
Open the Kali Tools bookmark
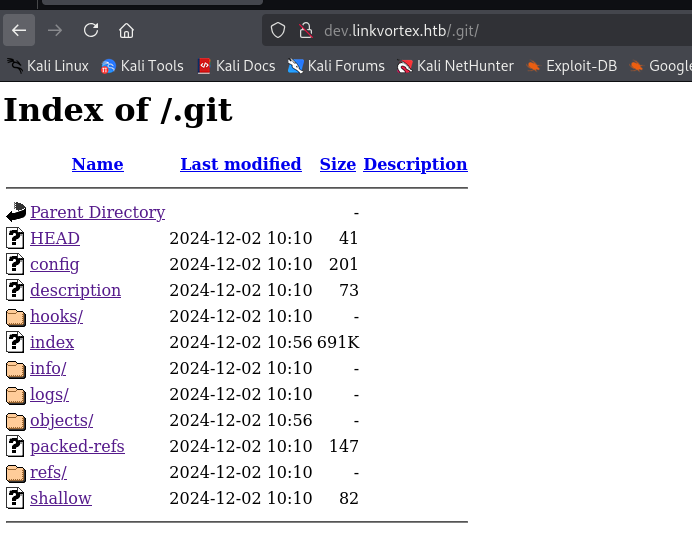pyautogui.click(x=142, y=66)
